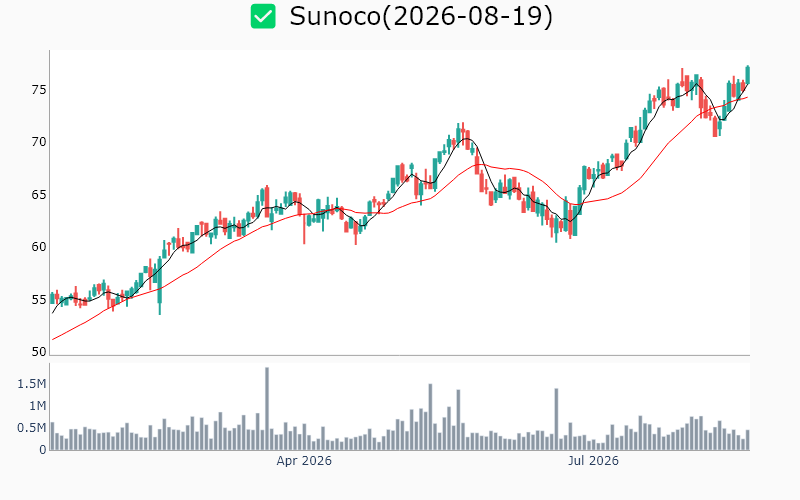
Task: Click the last volume bar at far right
Action: [748, 440]
